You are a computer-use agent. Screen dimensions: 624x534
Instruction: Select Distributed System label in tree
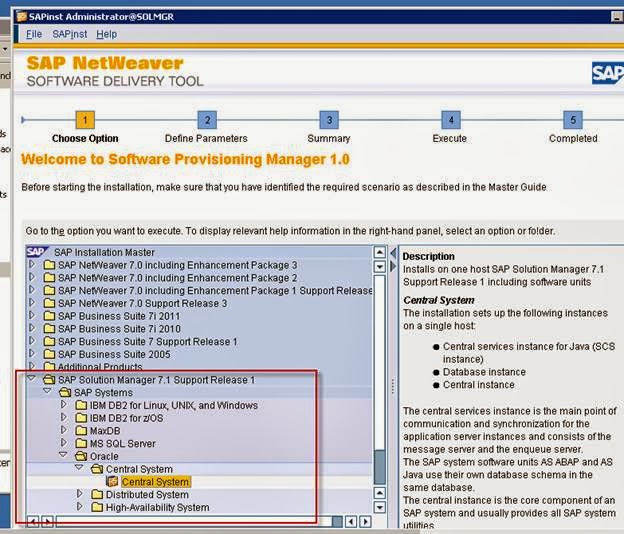click(x=147, y=495)
